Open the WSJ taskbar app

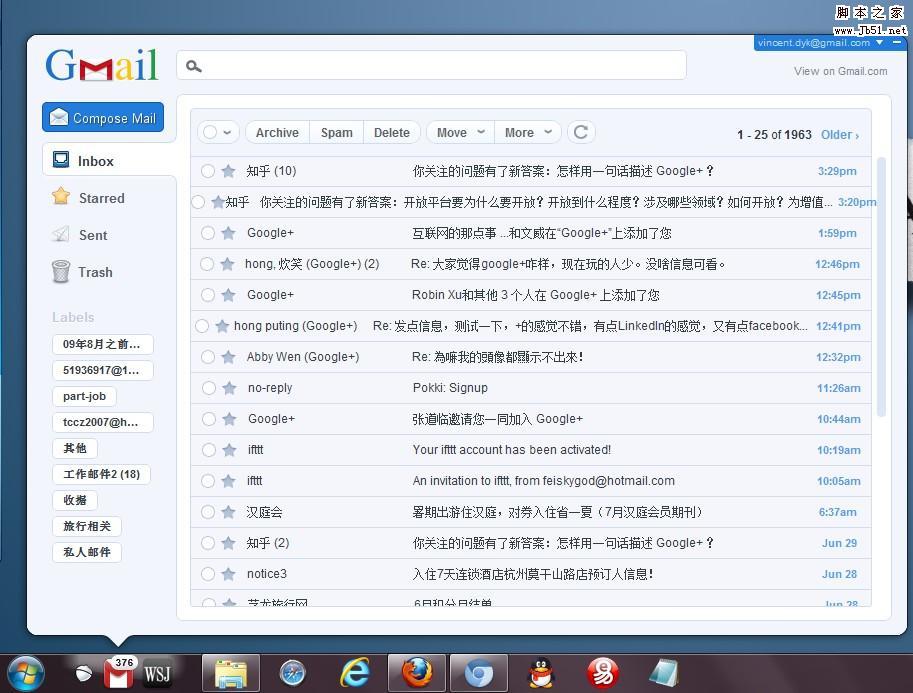157,674
